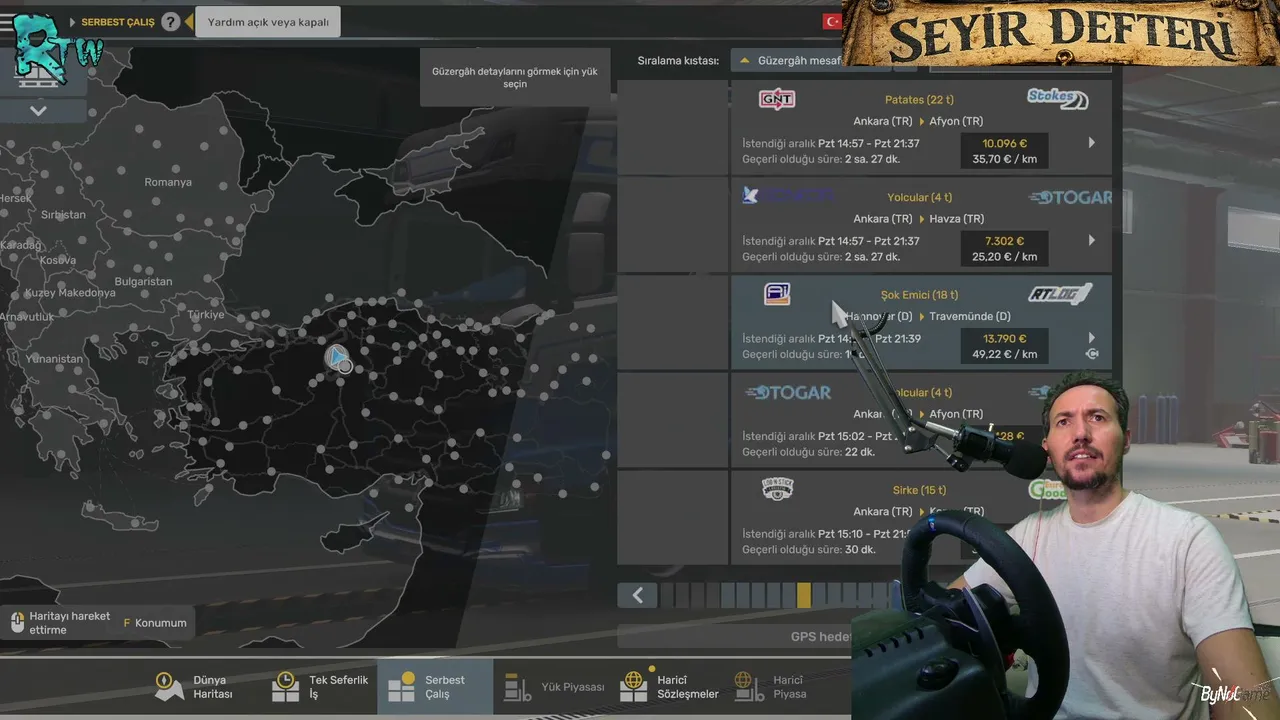Expand details arrow for Patates job
The width and height of the screenshot is (1280, 720).
[x=1091, y=143]
